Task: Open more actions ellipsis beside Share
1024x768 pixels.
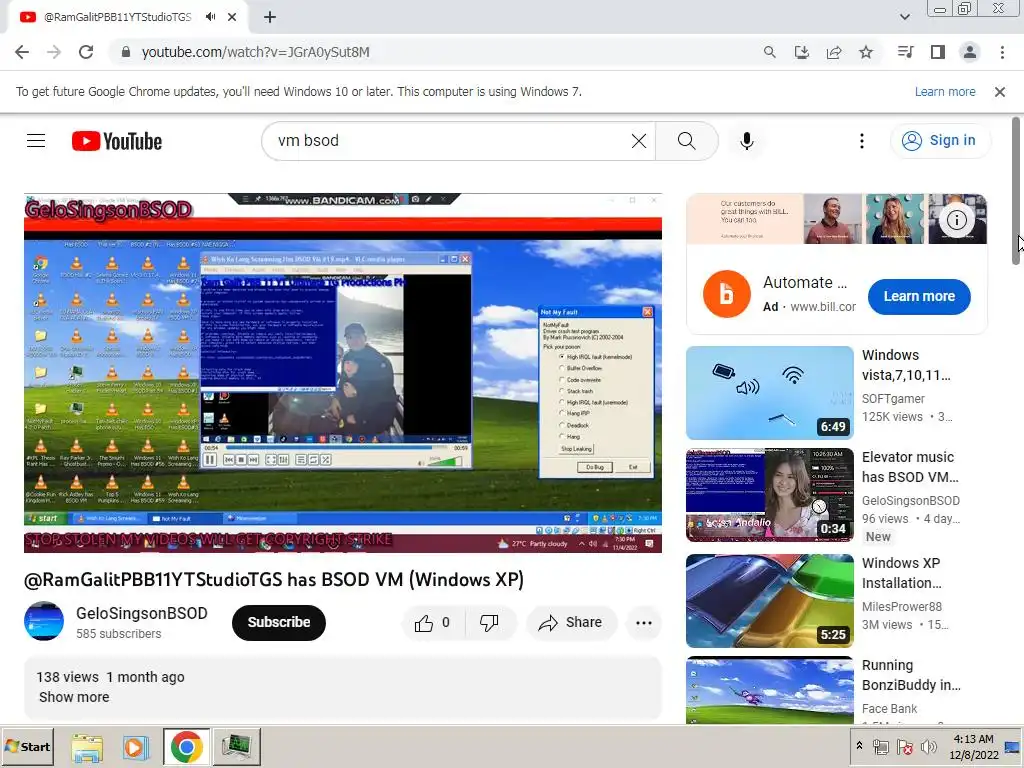Action: point(643,623)
